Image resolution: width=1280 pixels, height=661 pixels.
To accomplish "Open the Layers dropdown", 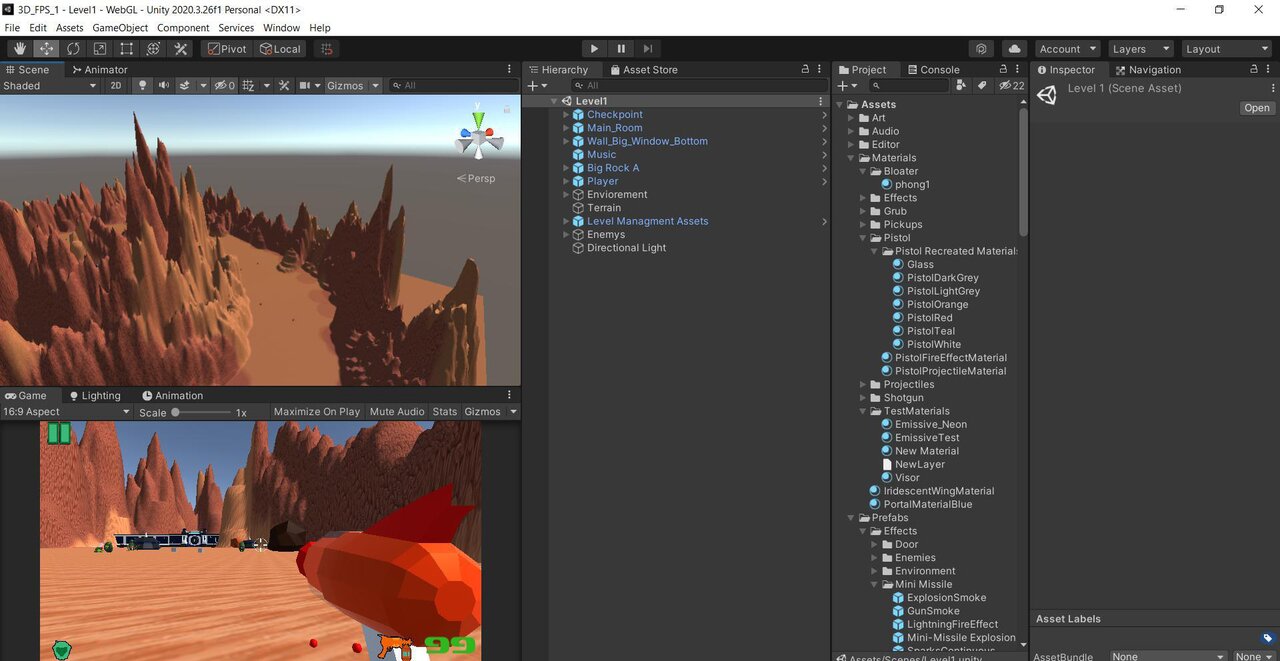I will (1139, 49).
